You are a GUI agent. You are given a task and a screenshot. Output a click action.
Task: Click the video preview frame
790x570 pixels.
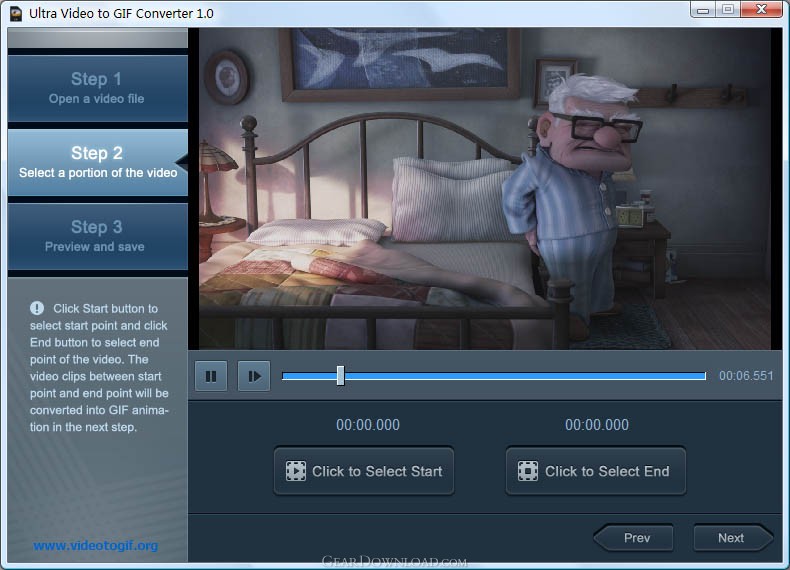point(484,188)
